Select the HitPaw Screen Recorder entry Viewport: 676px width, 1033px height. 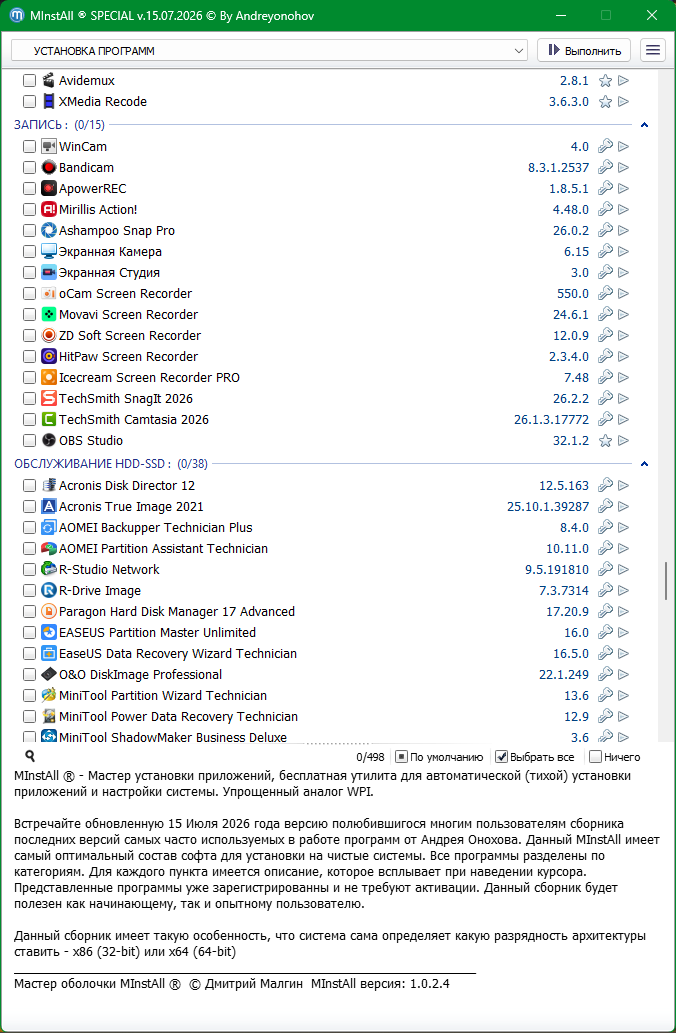pyautogui.click(x=128, y=356)
